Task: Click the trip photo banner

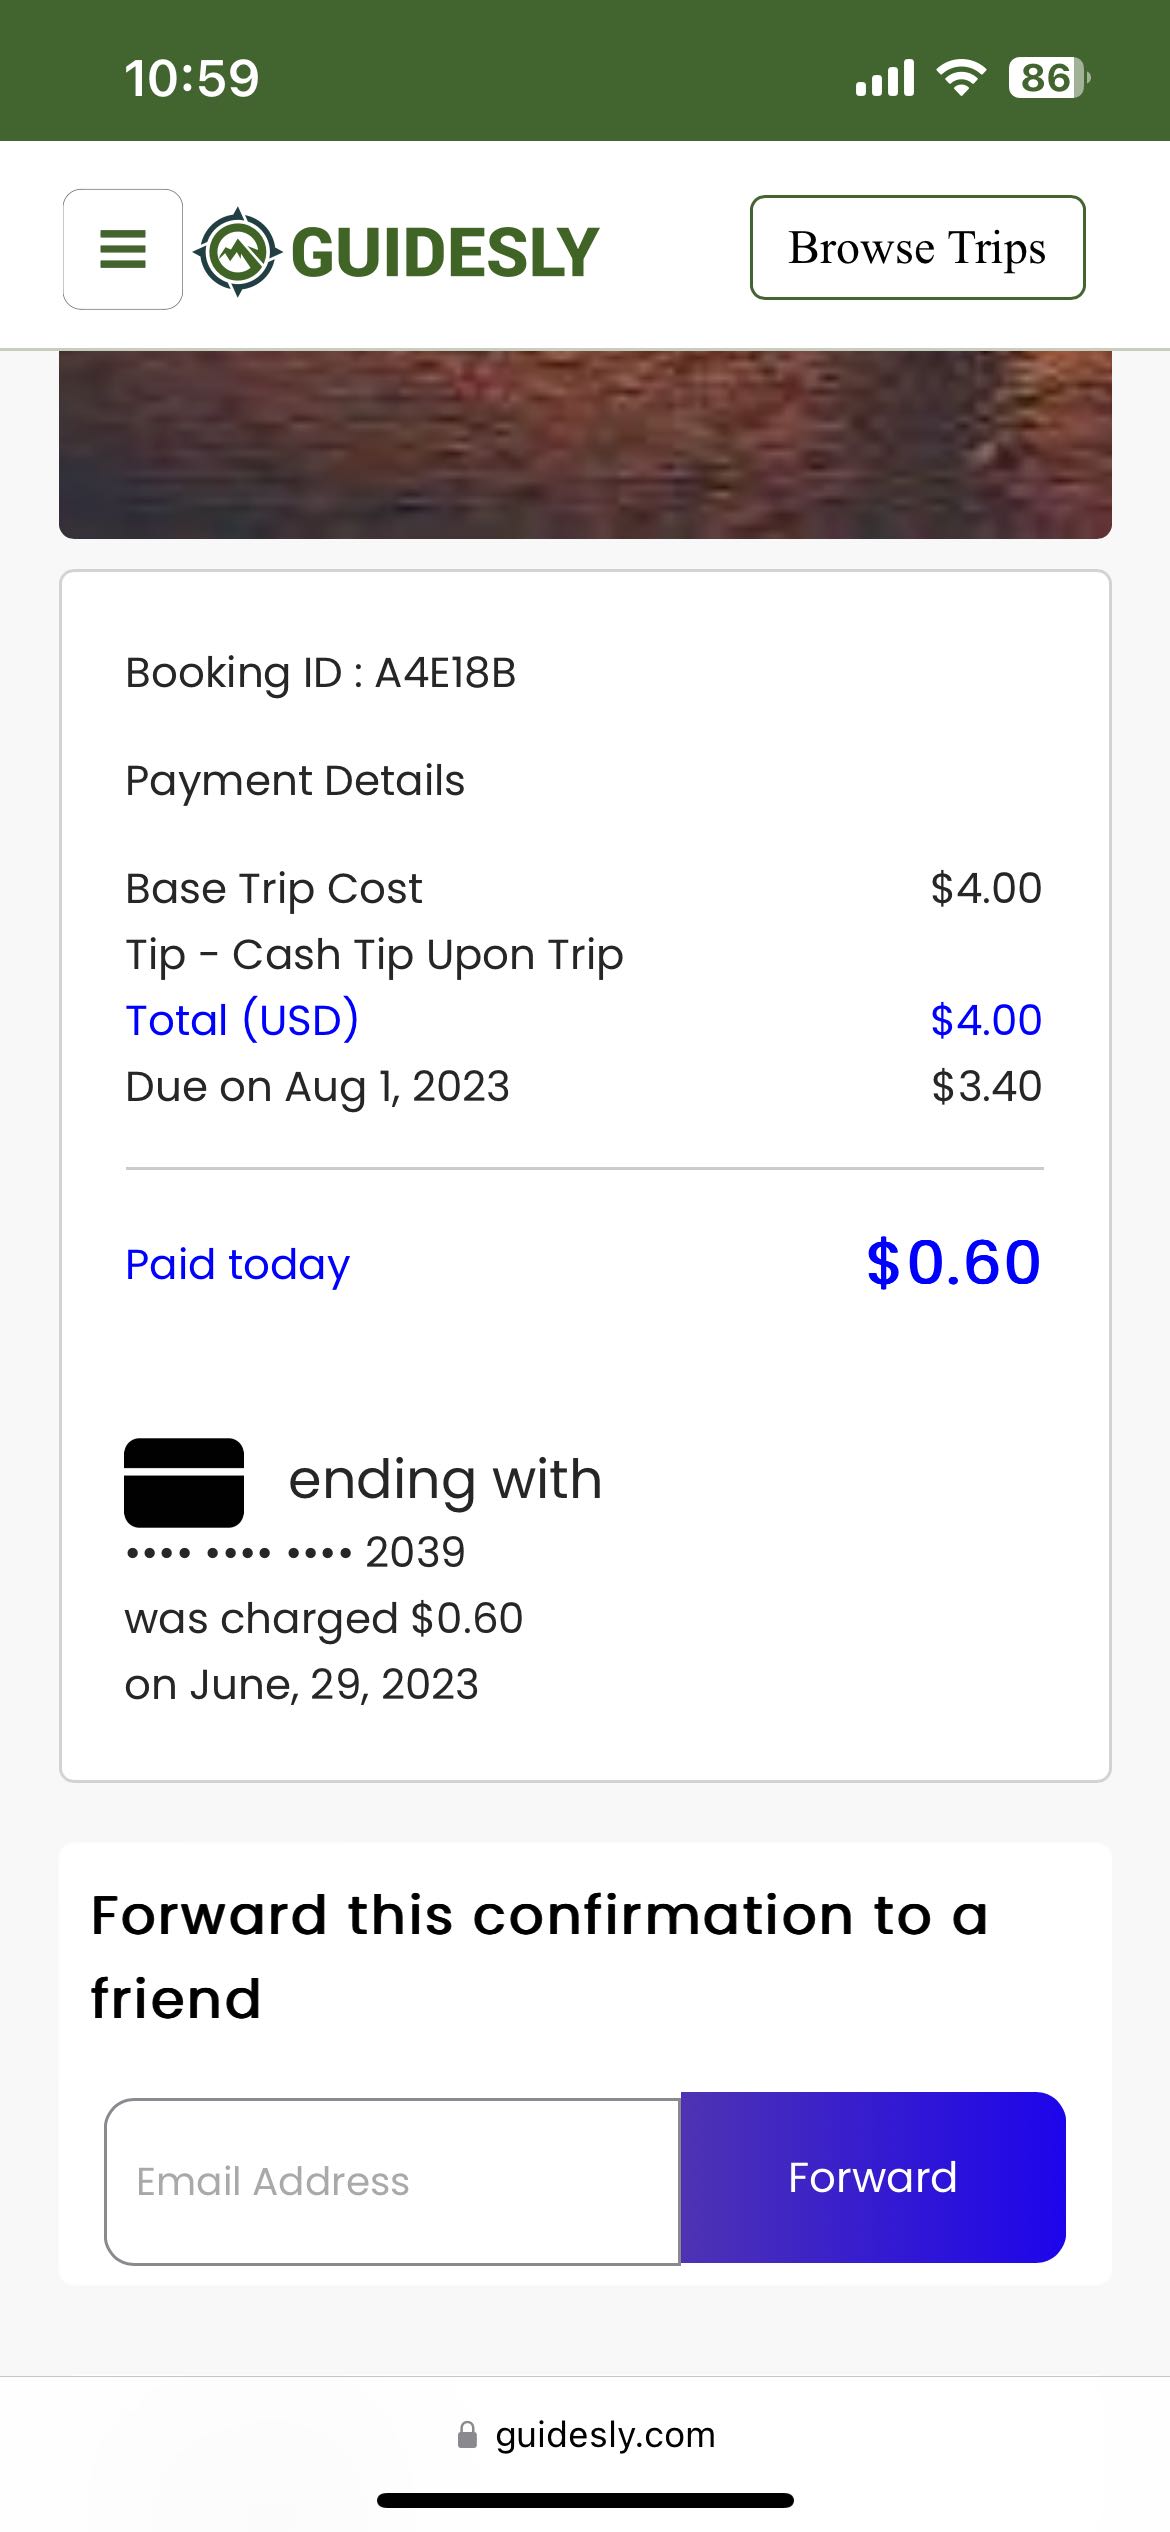Action: [x=585, y=444]
